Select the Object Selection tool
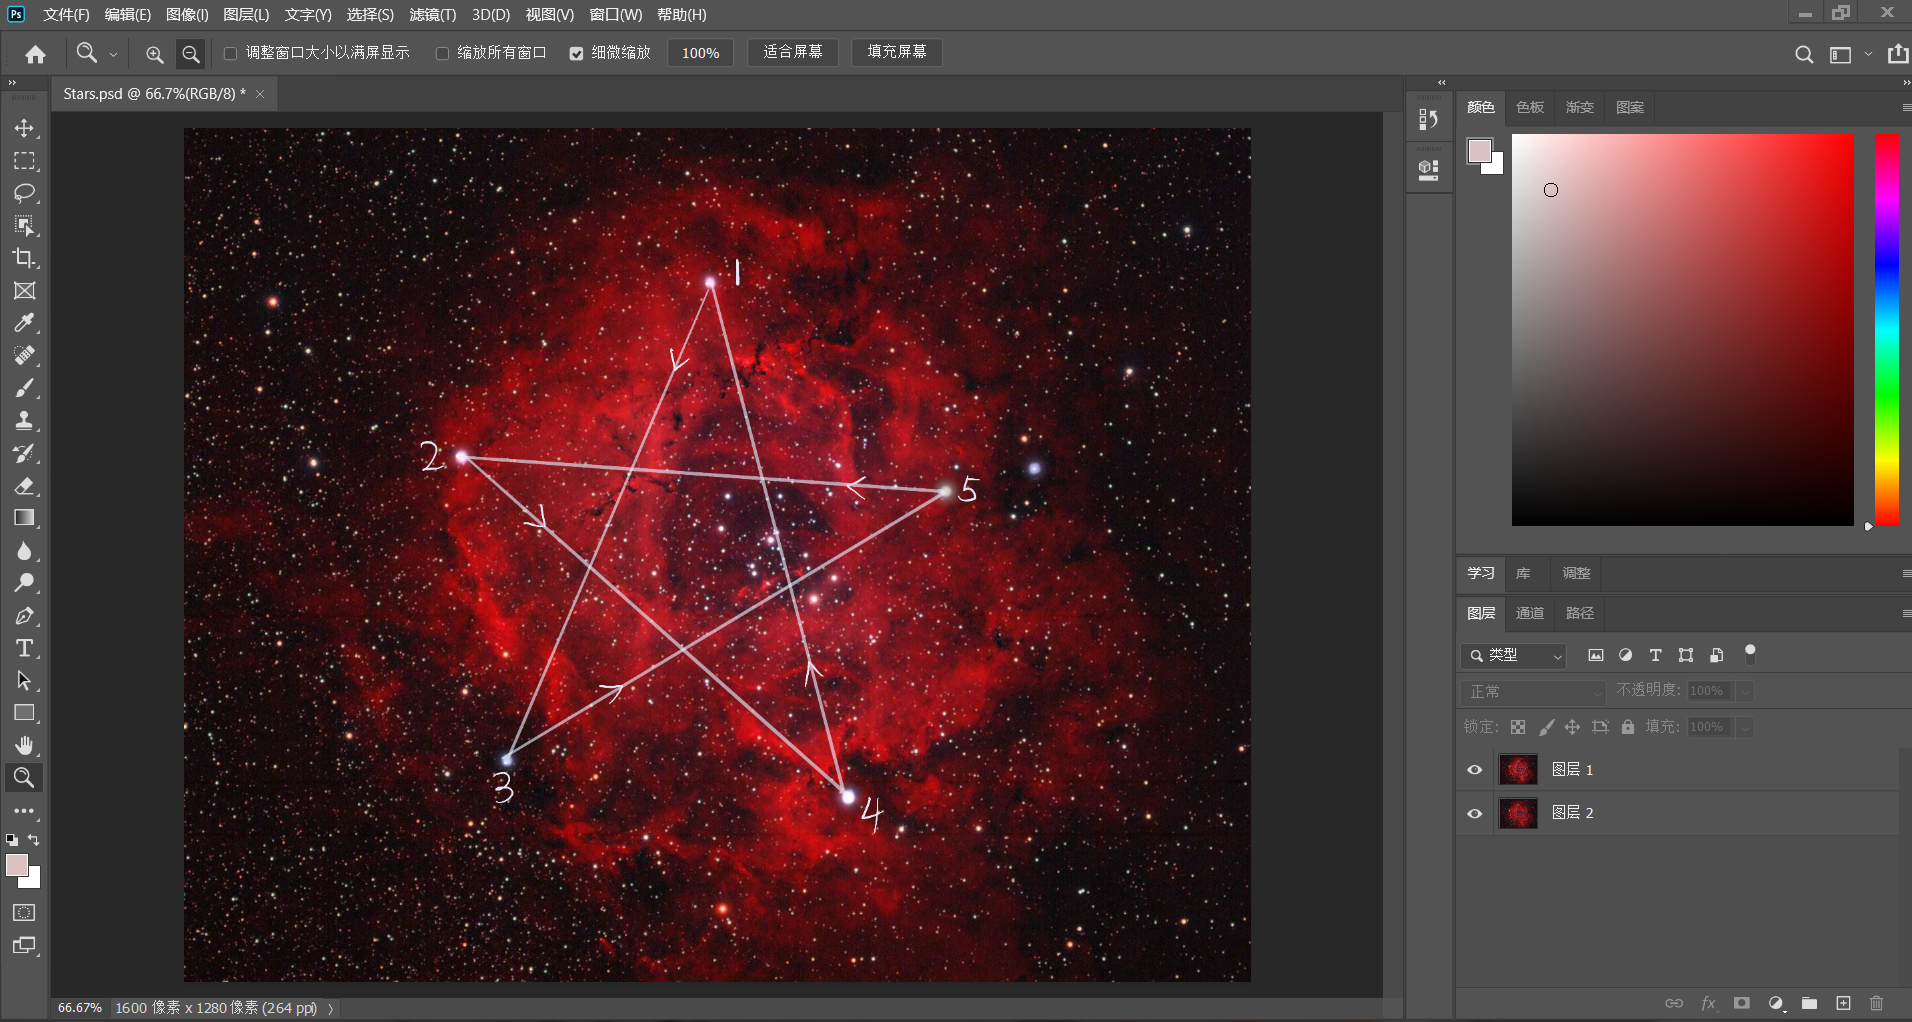 click(x=25, y=226)
